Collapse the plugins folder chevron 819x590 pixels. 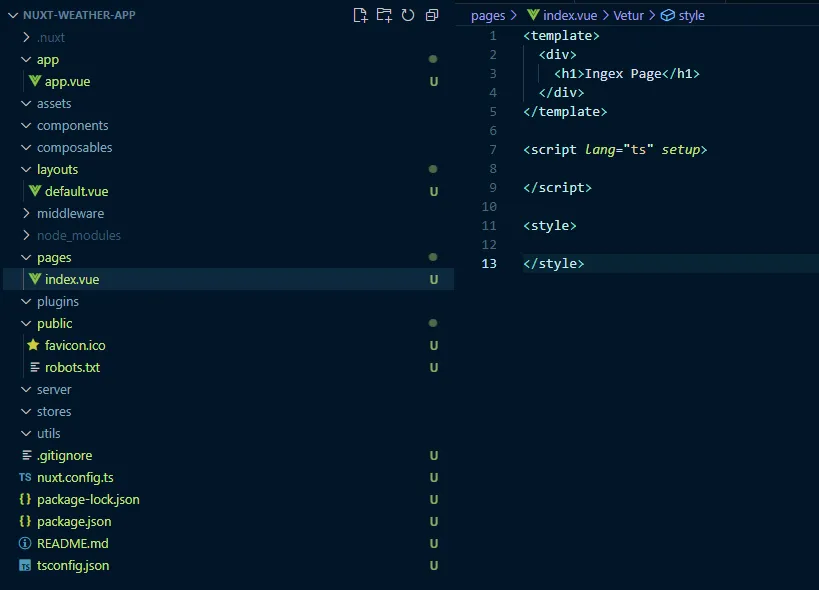[x=26, y=301]
